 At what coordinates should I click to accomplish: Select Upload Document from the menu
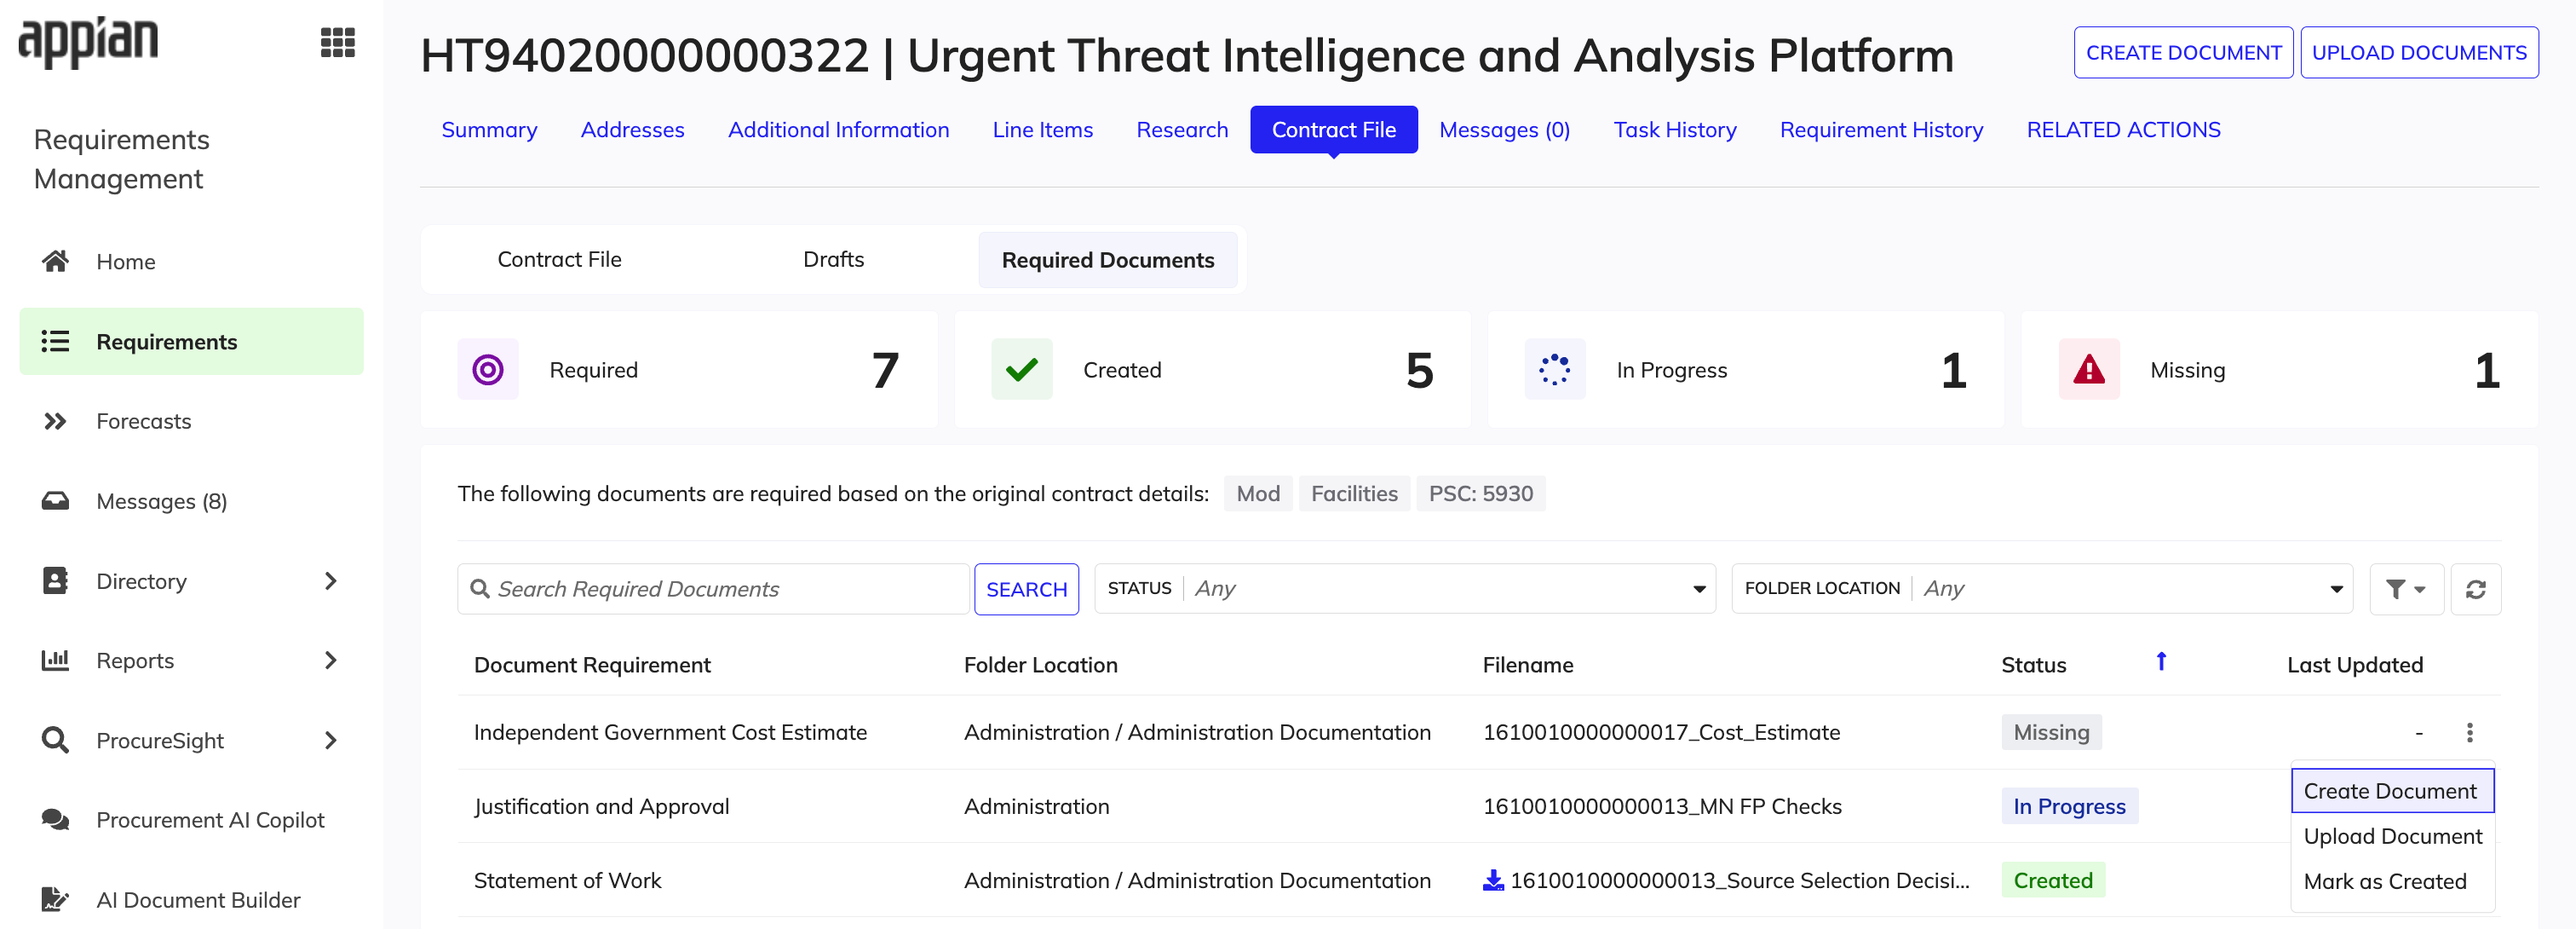(x=2392, y=836)
